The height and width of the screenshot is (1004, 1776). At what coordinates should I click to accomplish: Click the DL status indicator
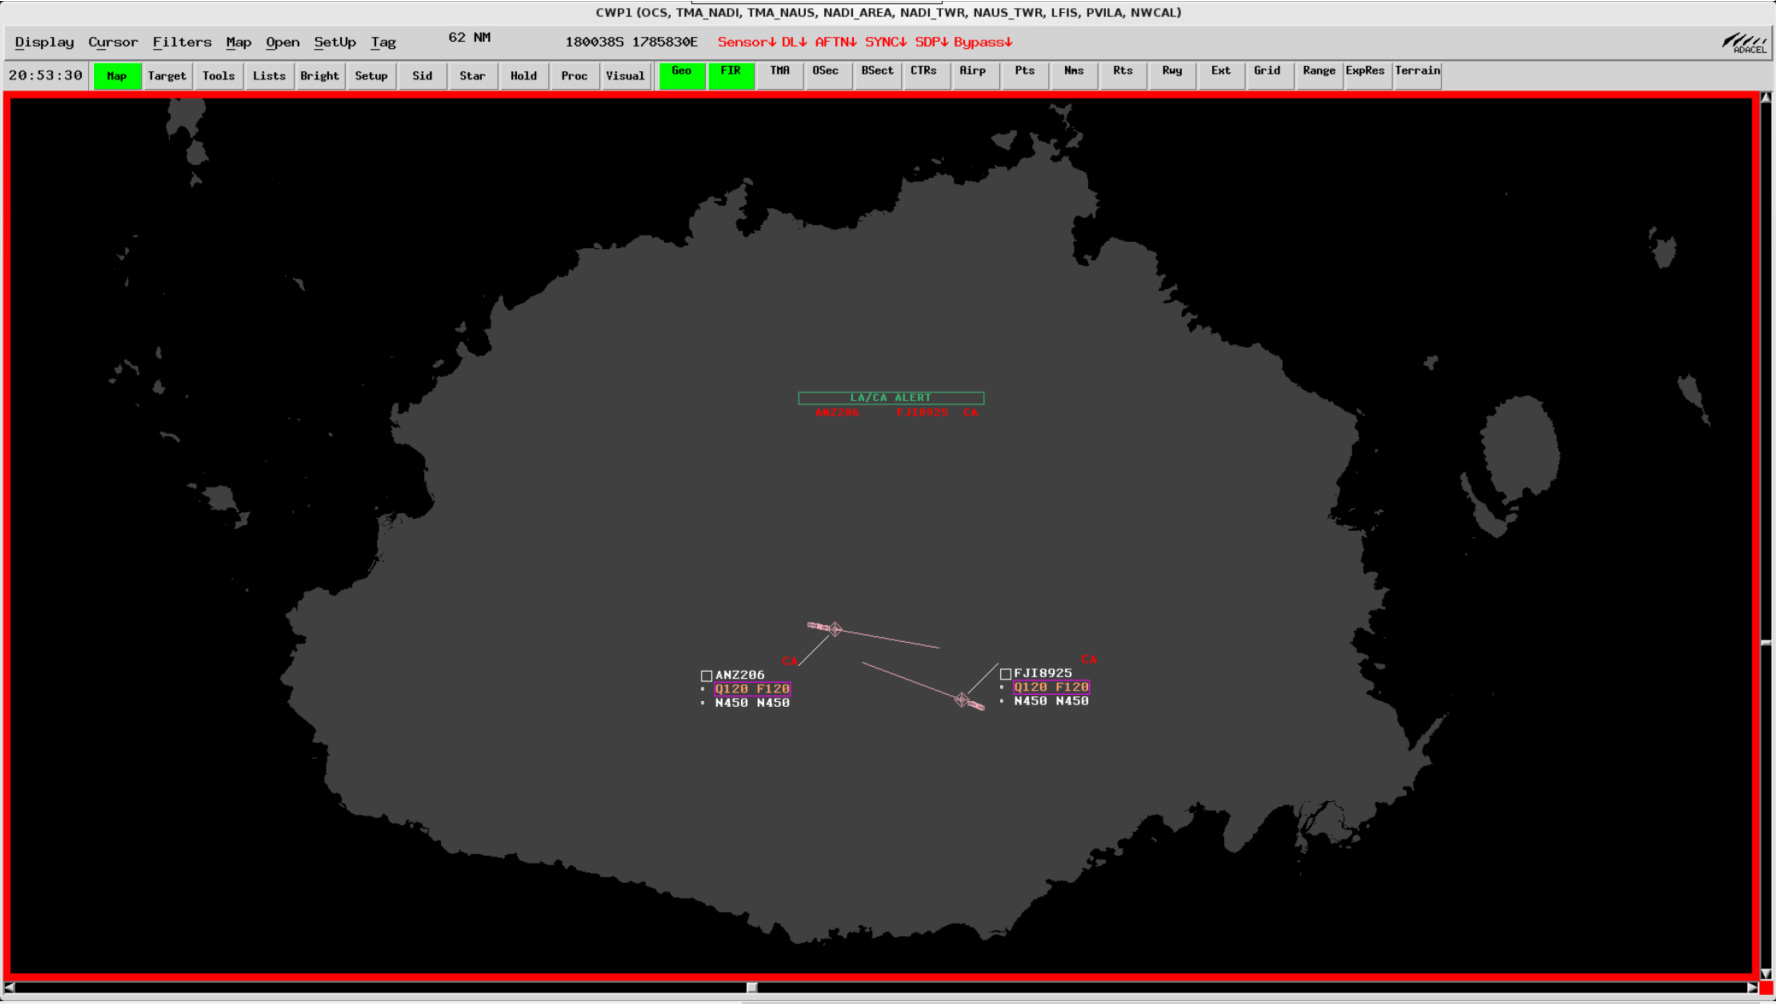[x=794, y=42]
